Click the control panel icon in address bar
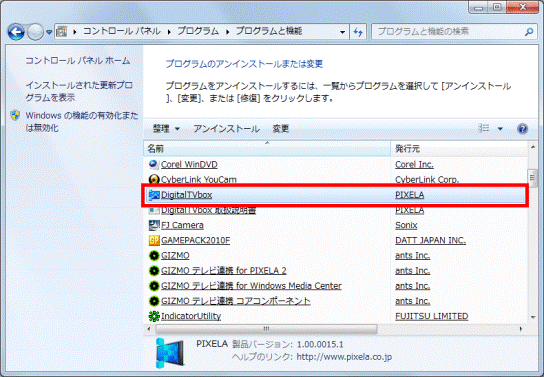This screenshot has width=544, height=377. coord(62,32)
